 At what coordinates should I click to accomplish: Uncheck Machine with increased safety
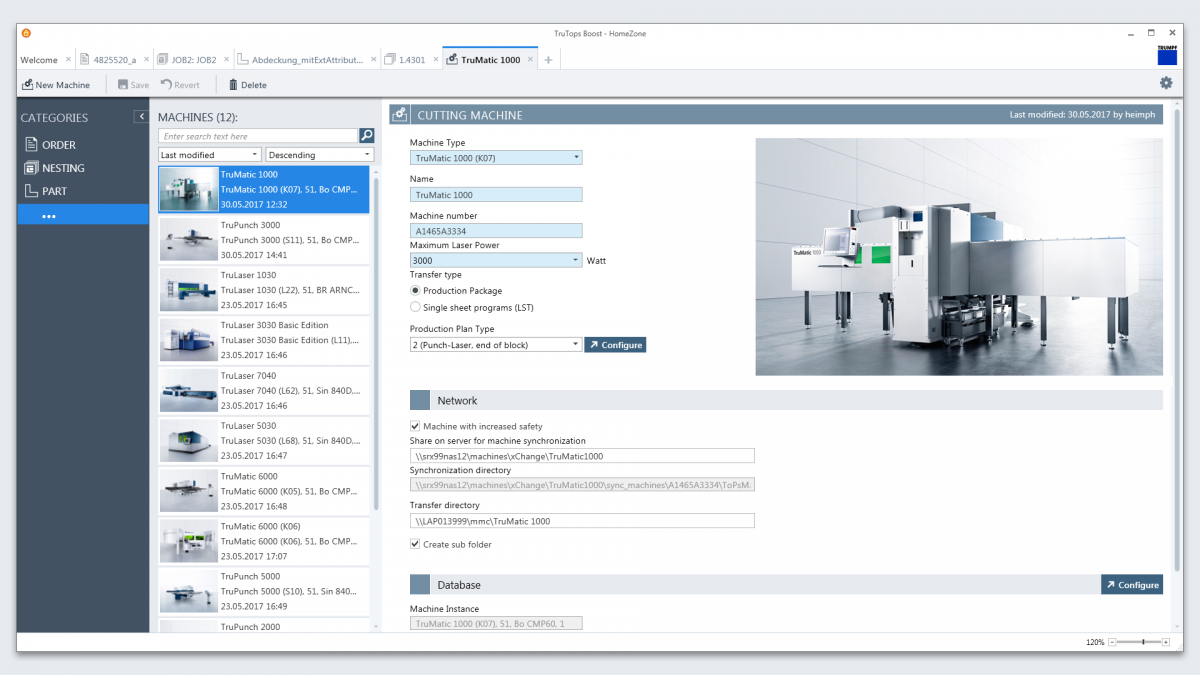(415, 425)
